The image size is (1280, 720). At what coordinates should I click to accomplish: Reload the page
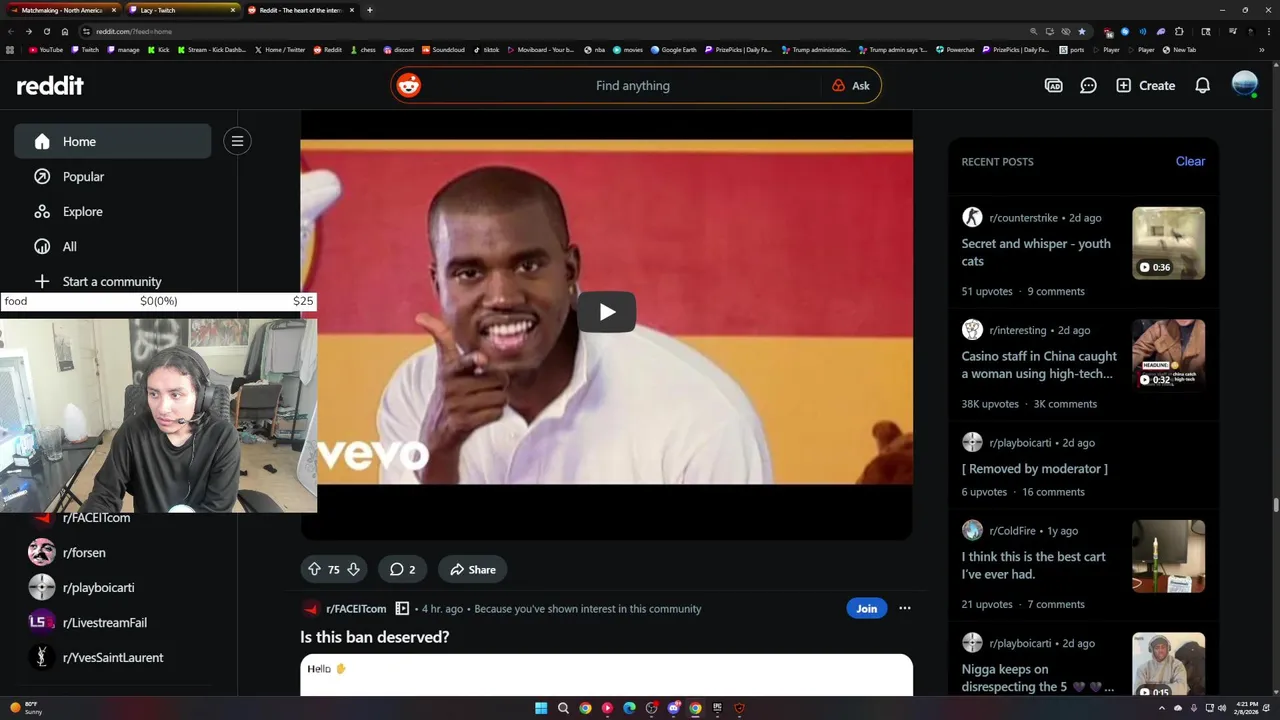coord(46,31)
